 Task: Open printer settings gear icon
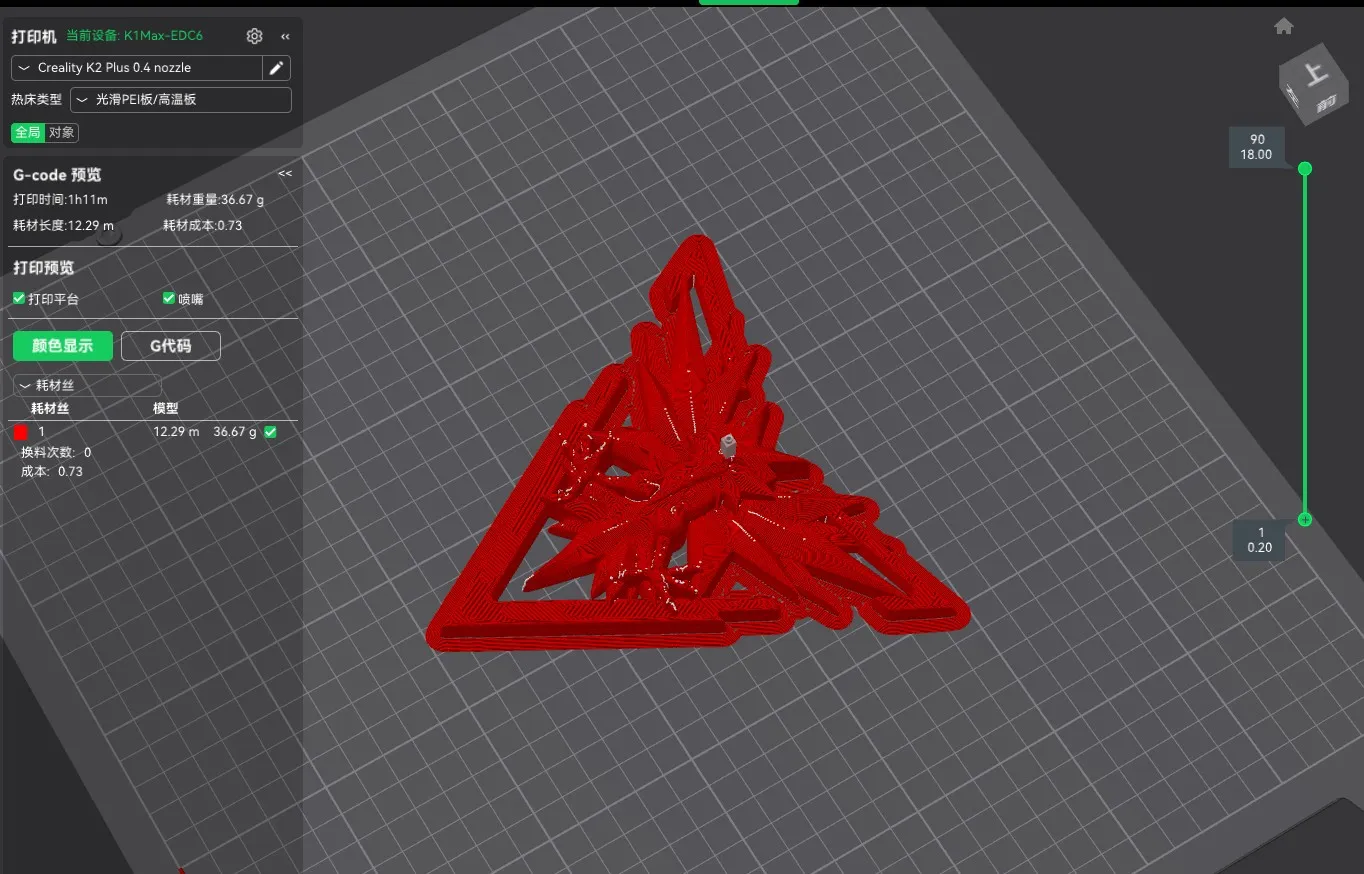tap(254, 36)
